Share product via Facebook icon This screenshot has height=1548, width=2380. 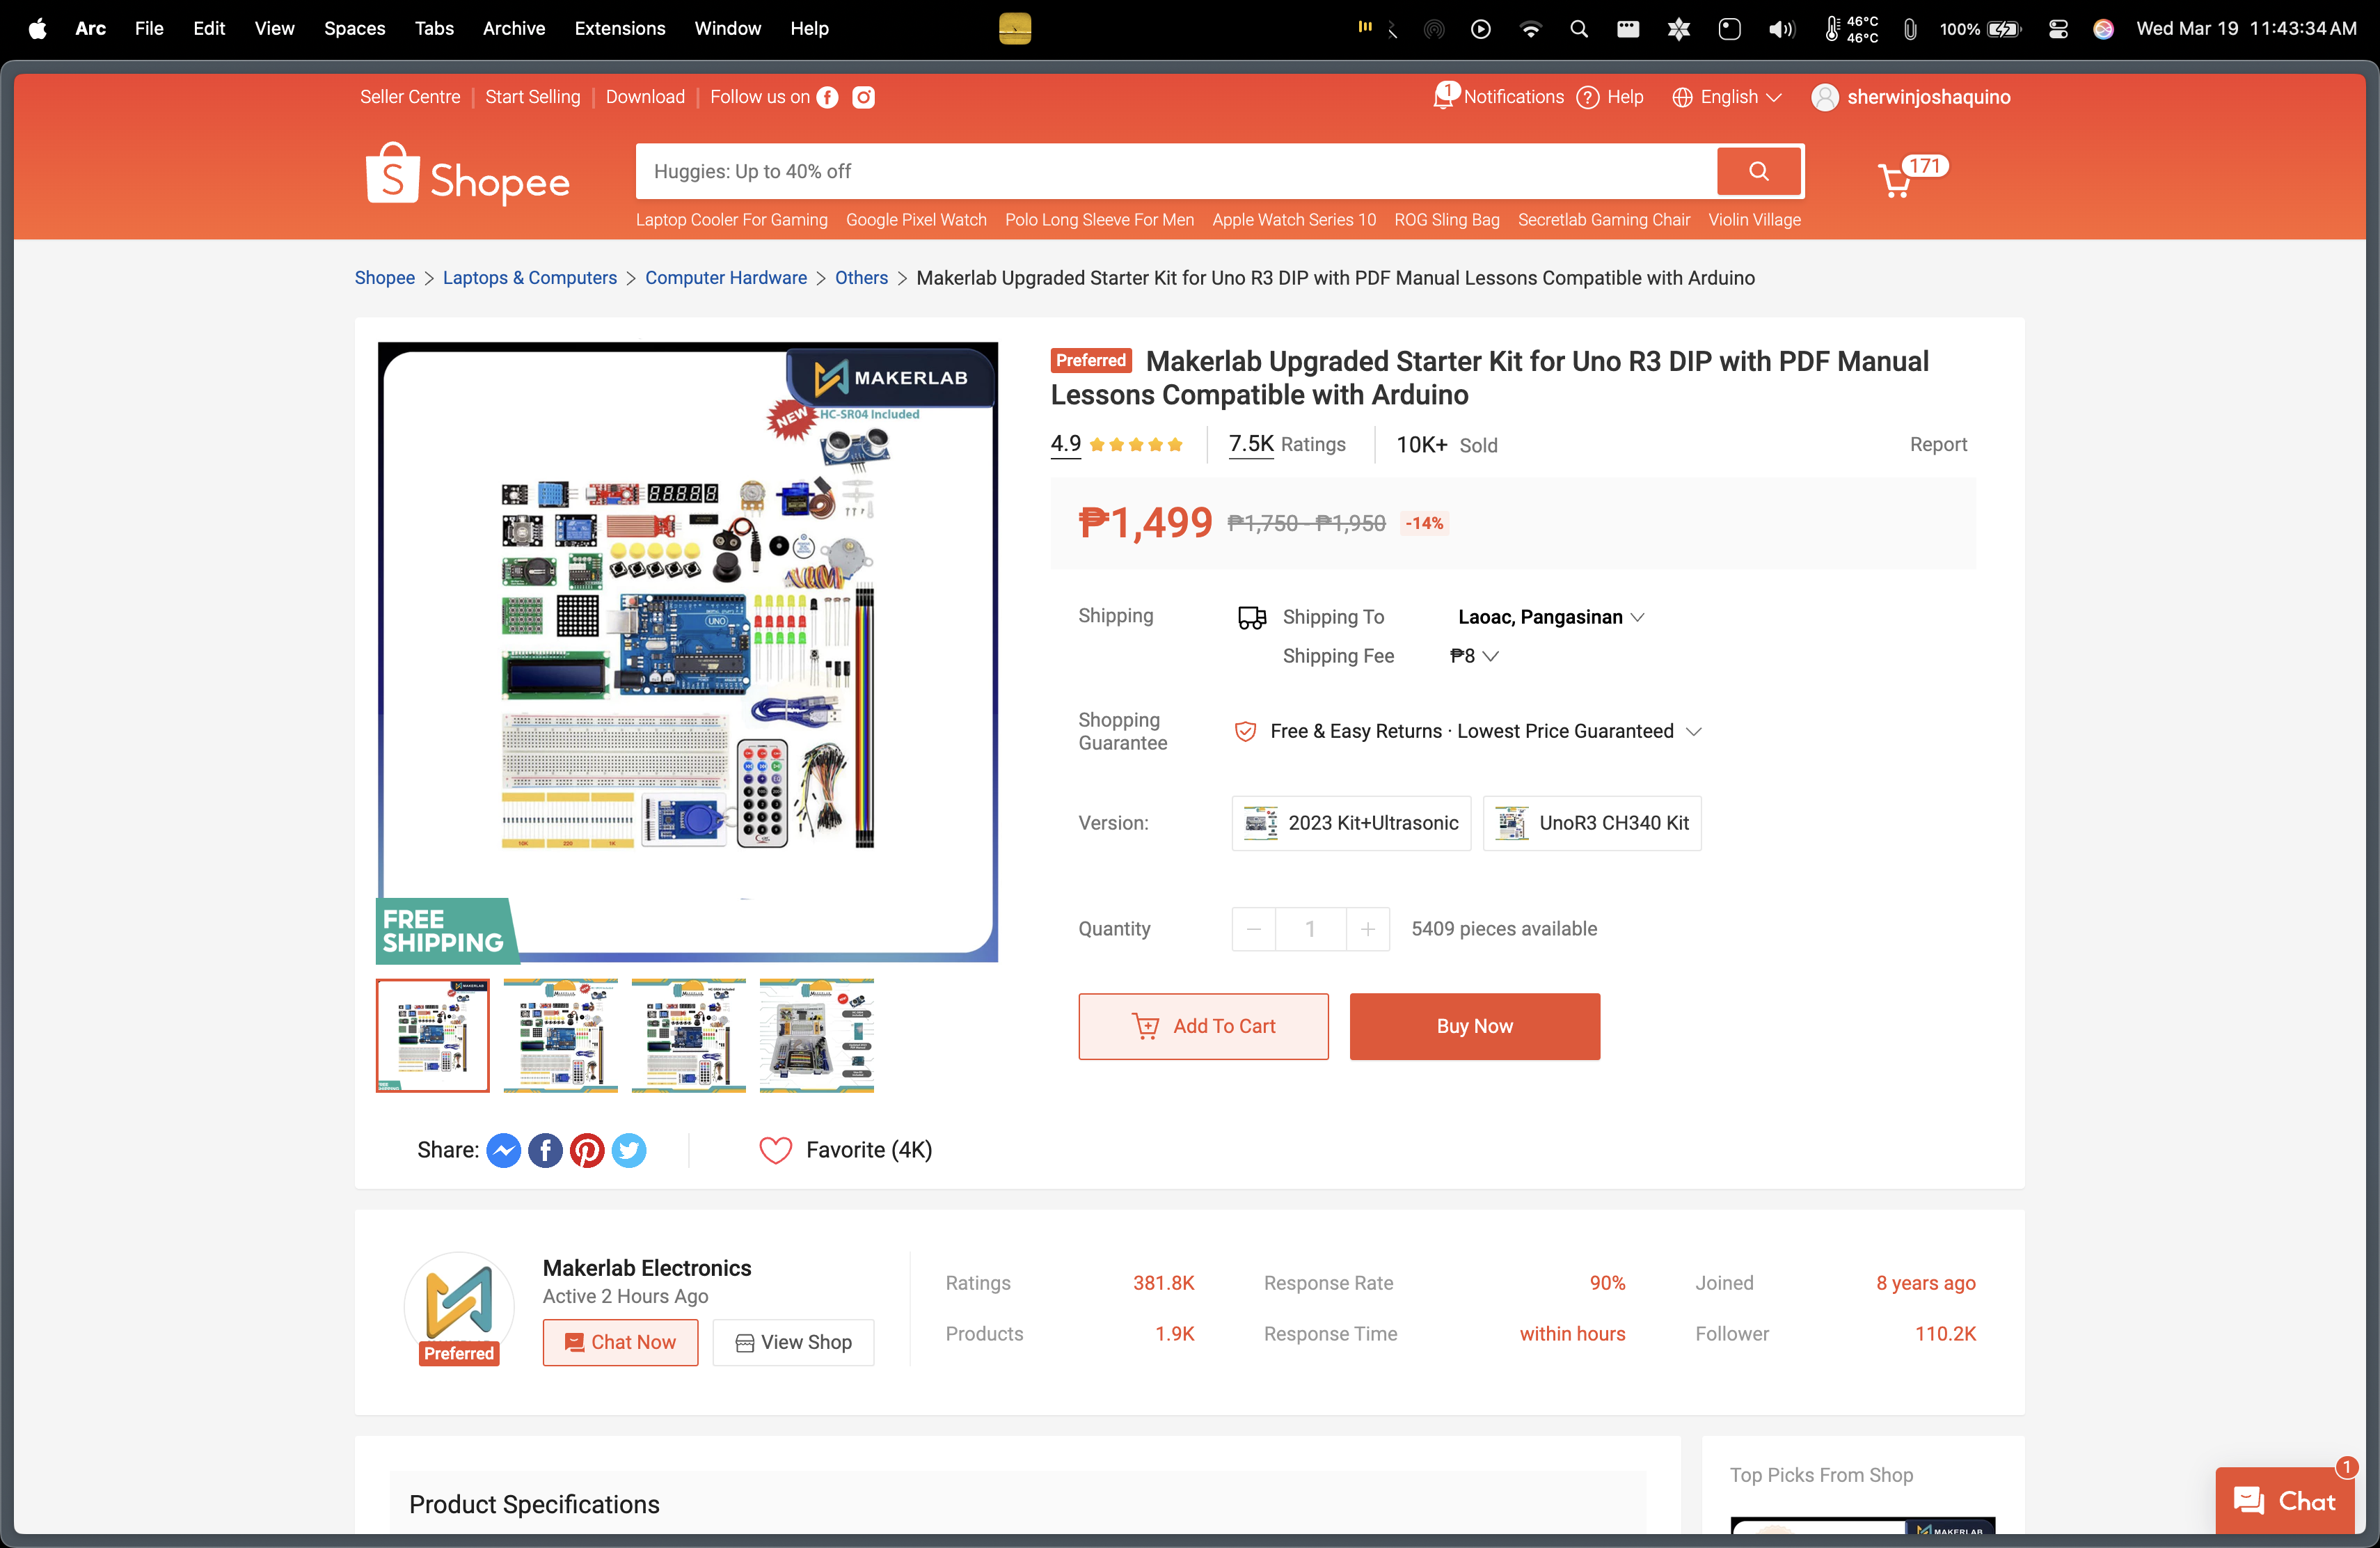[x=545, y=1151]
